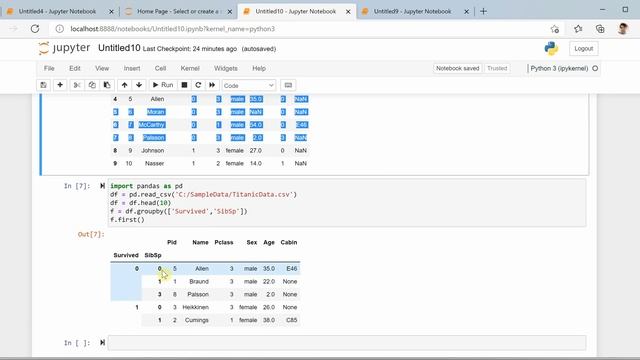Open the Widgets menu
This screenshot has width=640, height=360.
click(x=226, y=68)
